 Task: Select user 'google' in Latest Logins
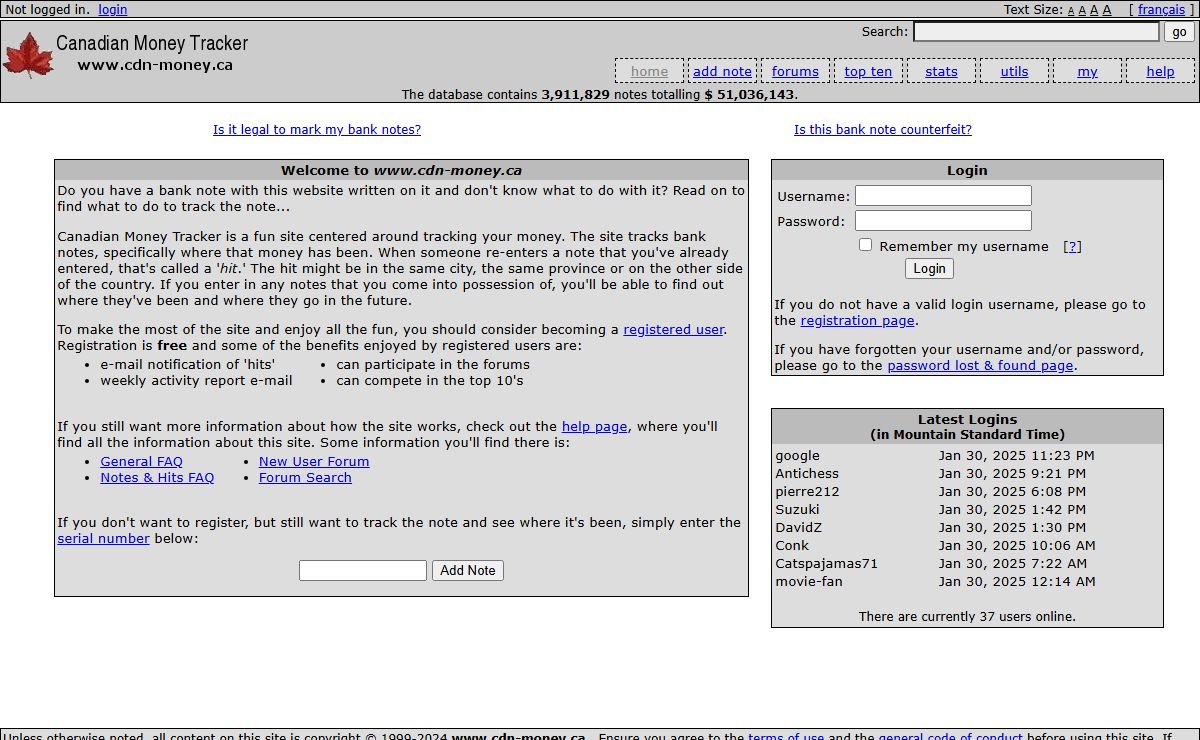(x=797, y=455)
